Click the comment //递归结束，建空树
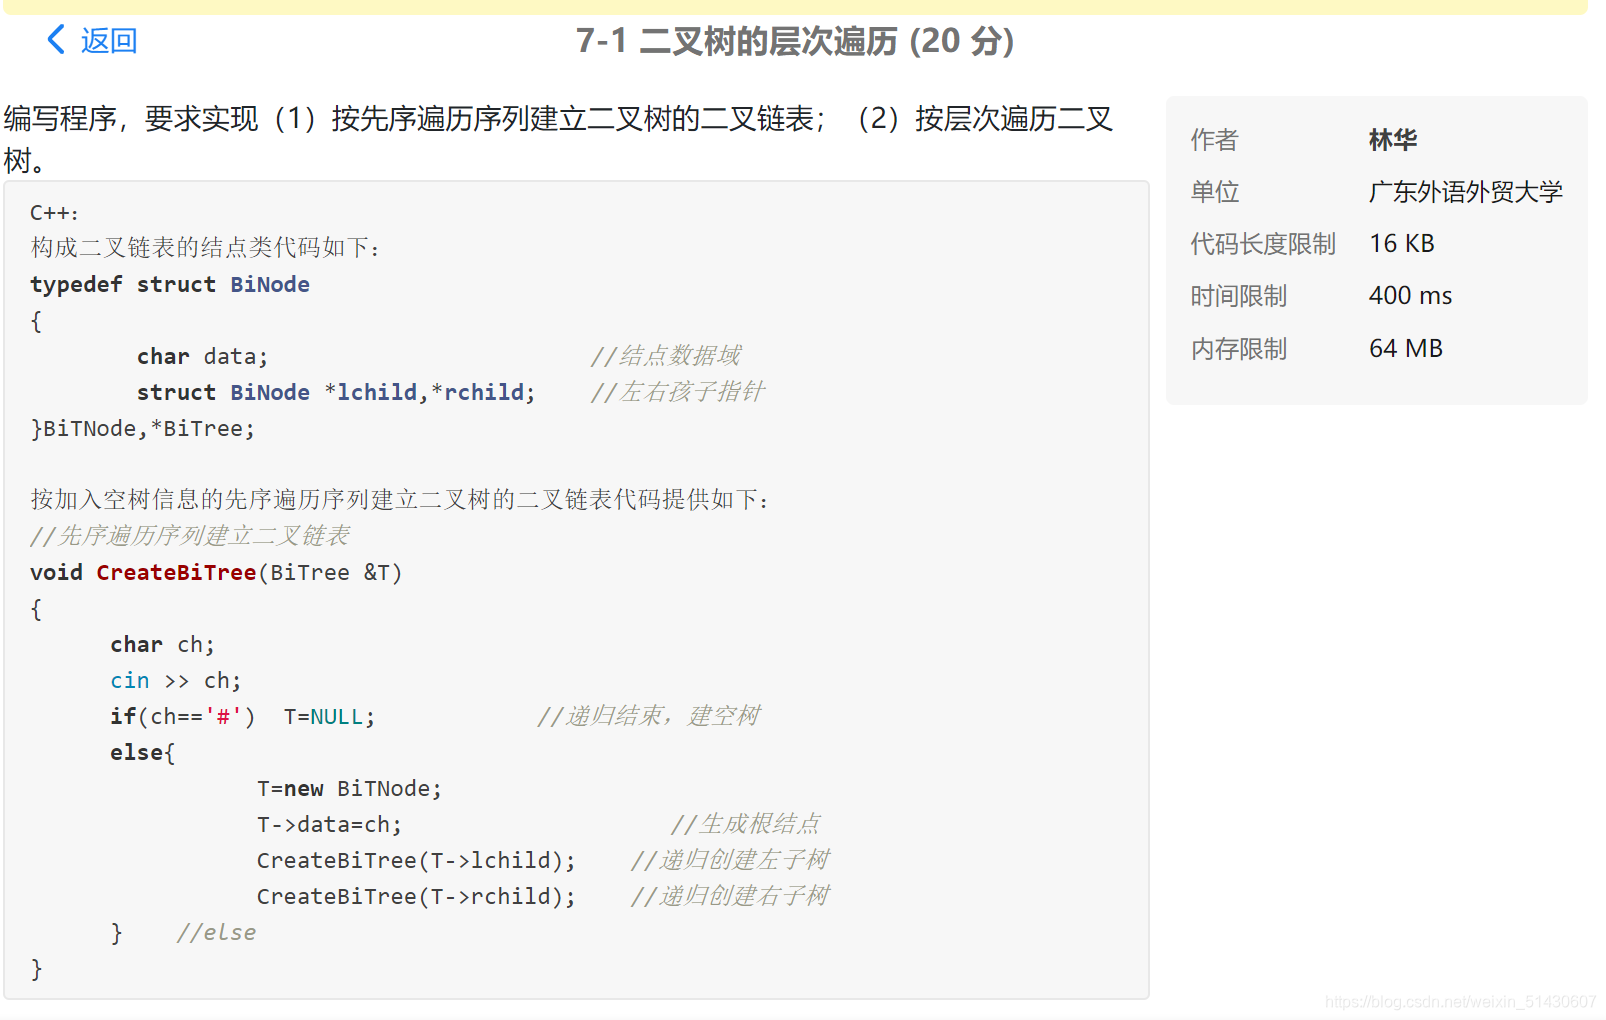Image resolution: width=1606 pixels, height=1020 pixels. tap(649, 716)
